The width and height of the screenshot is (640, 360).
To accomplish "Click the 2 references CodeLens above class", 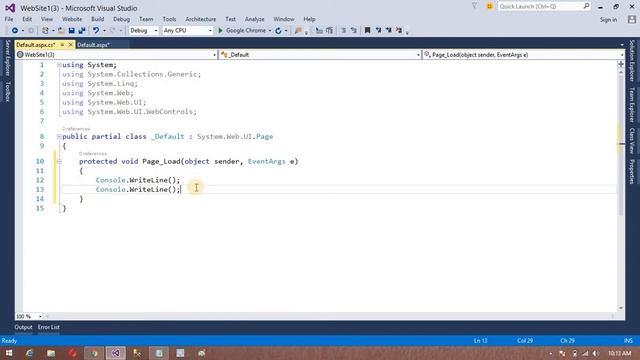I will (x=76, y=129).
